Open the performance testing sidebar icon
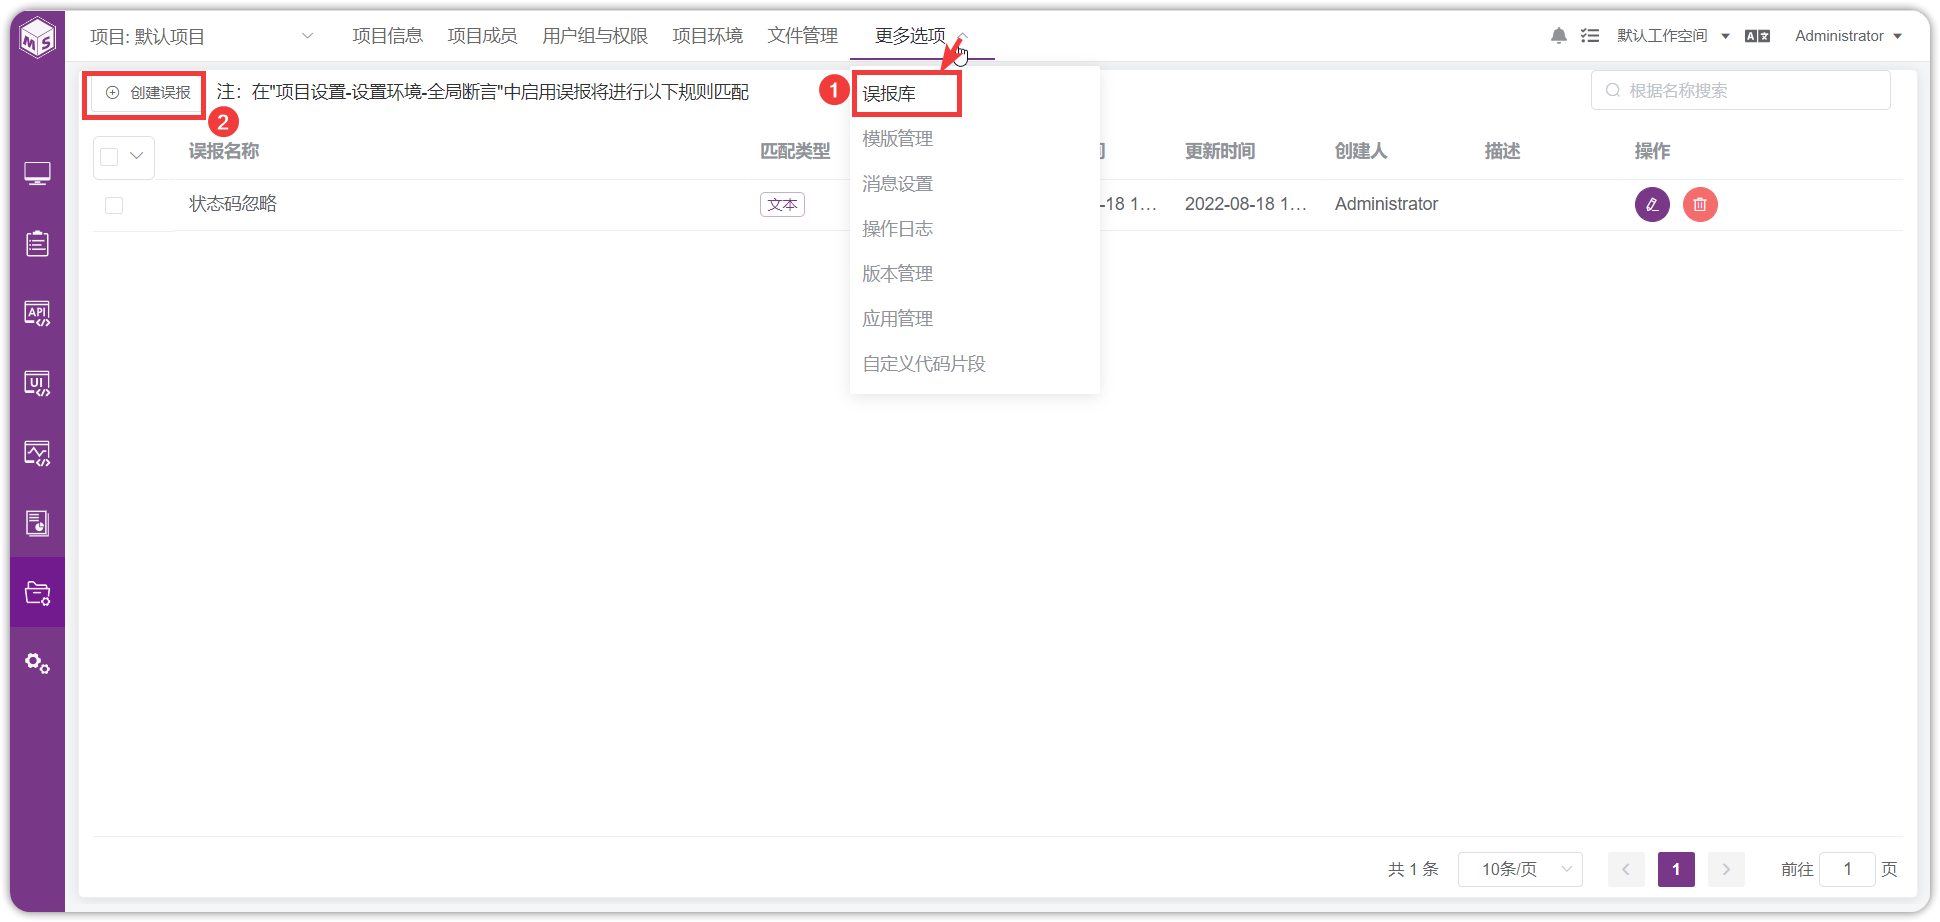Viewport: 1940px width, 922px height. tap(37, 454)
